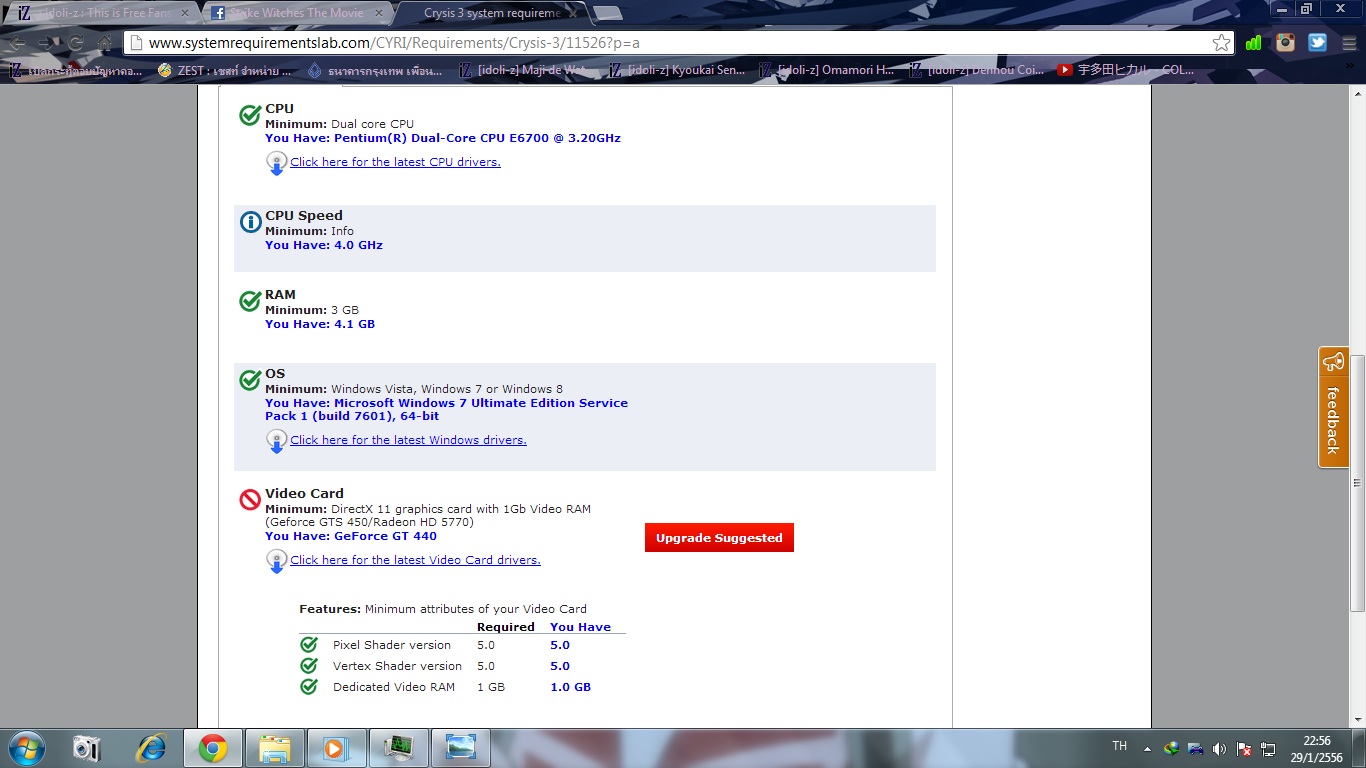Image resolution: width=1366 pixels, height=768 pixels.
Task: Open the orange feedback side tab
Action: coord(1333,407)
